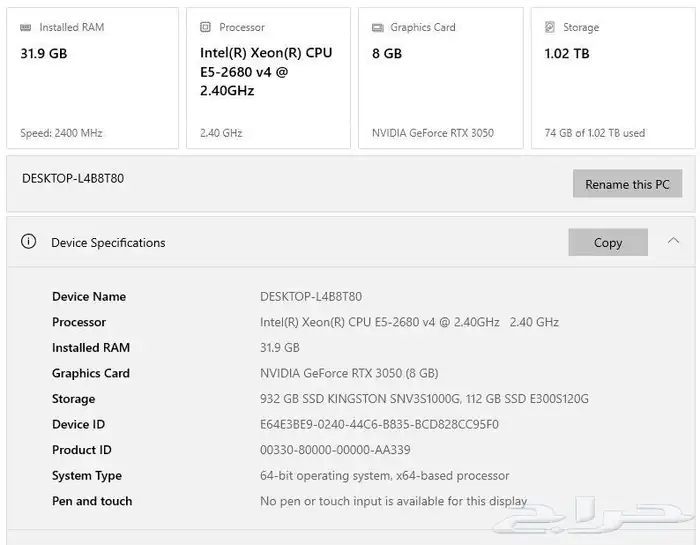This screenshot has height=545, width=700.
Task: Click the DESKTOP-L4B8T80 name beside Rename button
Action: point(73,179)
